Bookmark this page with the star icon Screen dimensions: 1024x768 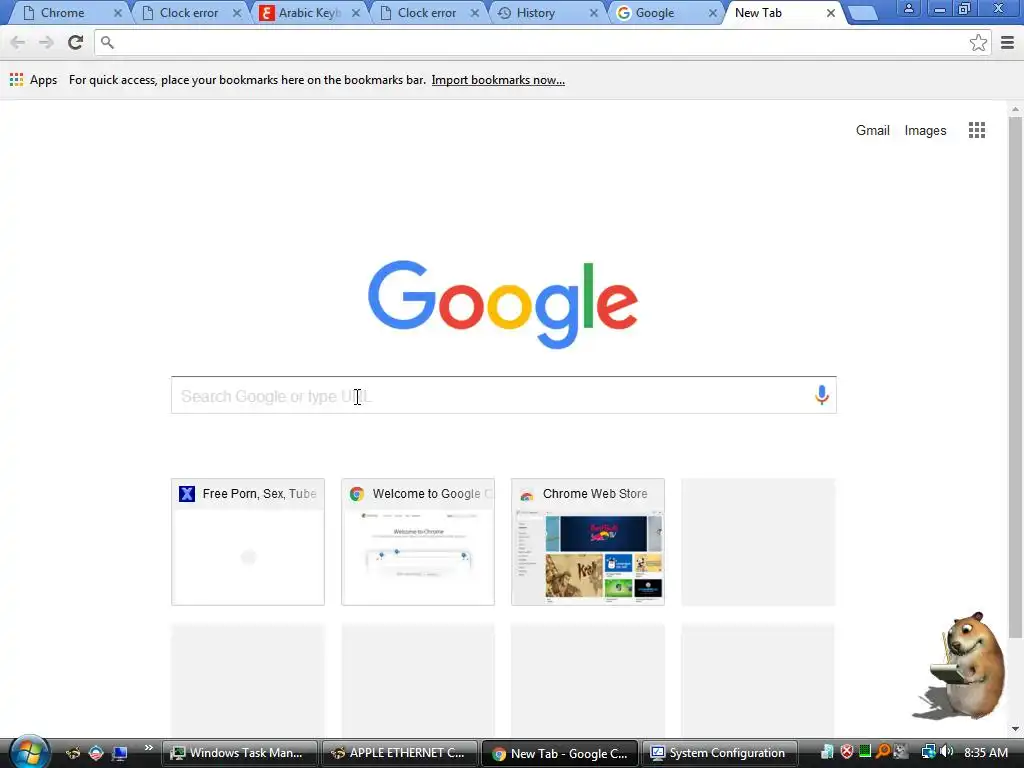pyautogui.click(x=978, y=42)
